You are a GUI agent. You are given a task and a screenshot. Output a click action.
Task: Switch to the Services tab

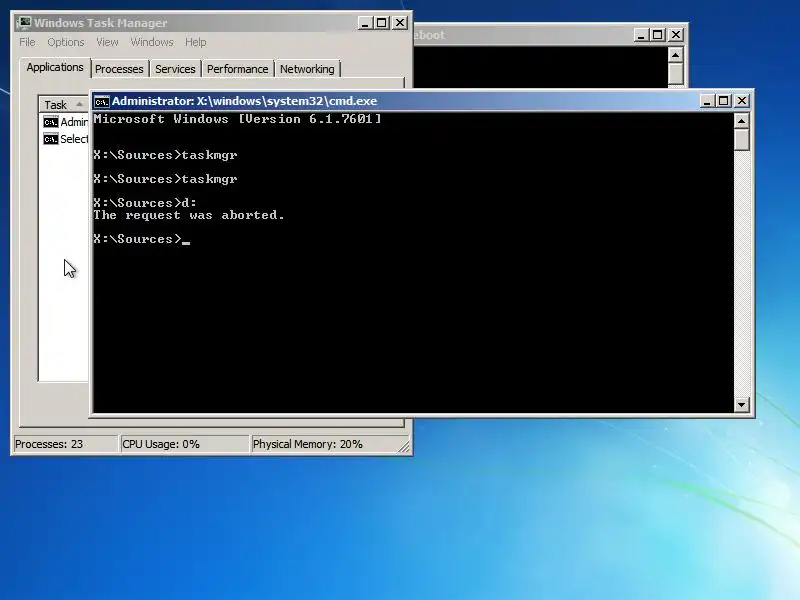pyautogui.click(x=175, y=69)
